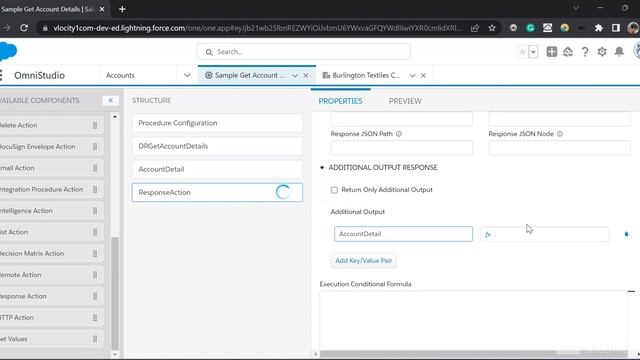Viewport: 640px width, 360px height.
Task: Open the Accounts navigation dropdown chevron
Action: (x=187, y=76)
